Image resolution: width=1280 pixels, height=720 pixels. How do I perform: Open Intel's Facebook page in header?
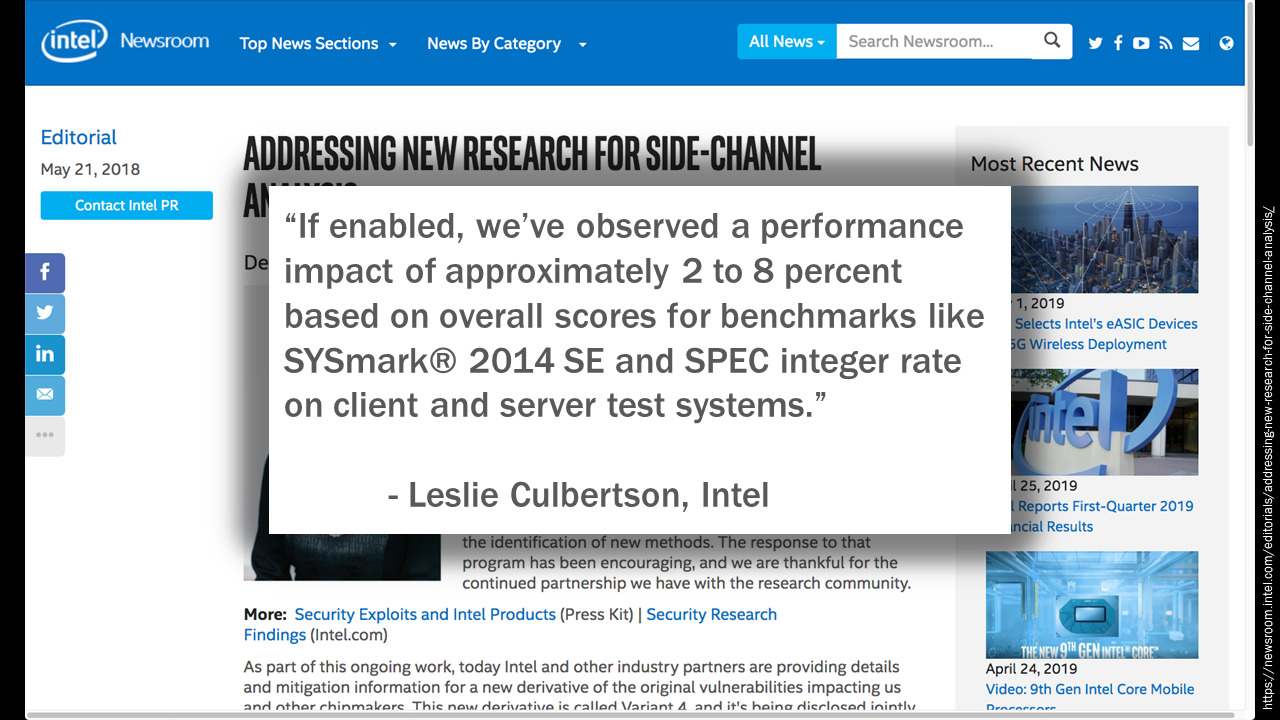coord(1118,43)
